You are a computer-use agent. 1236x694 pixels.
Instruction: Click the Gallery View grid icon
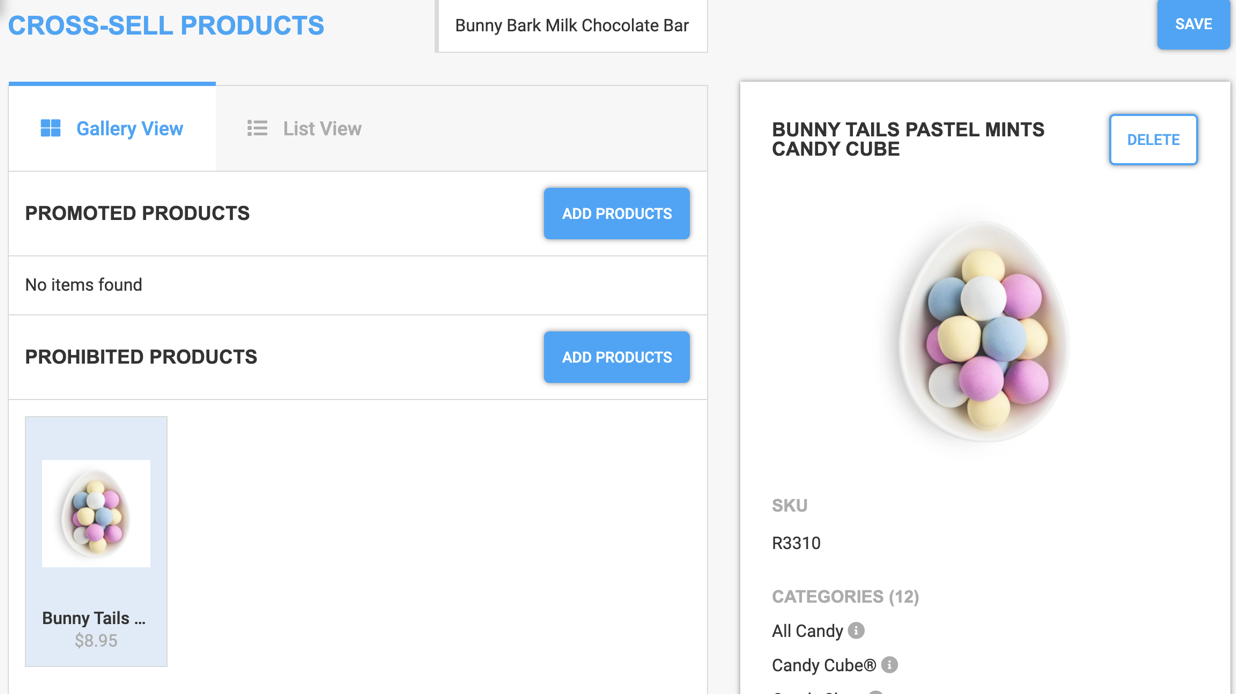[51, 128]
